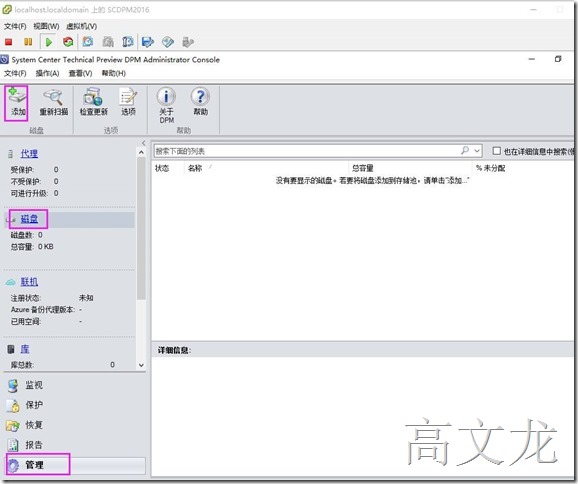Click the red stop VM icon

click(8, 42)
